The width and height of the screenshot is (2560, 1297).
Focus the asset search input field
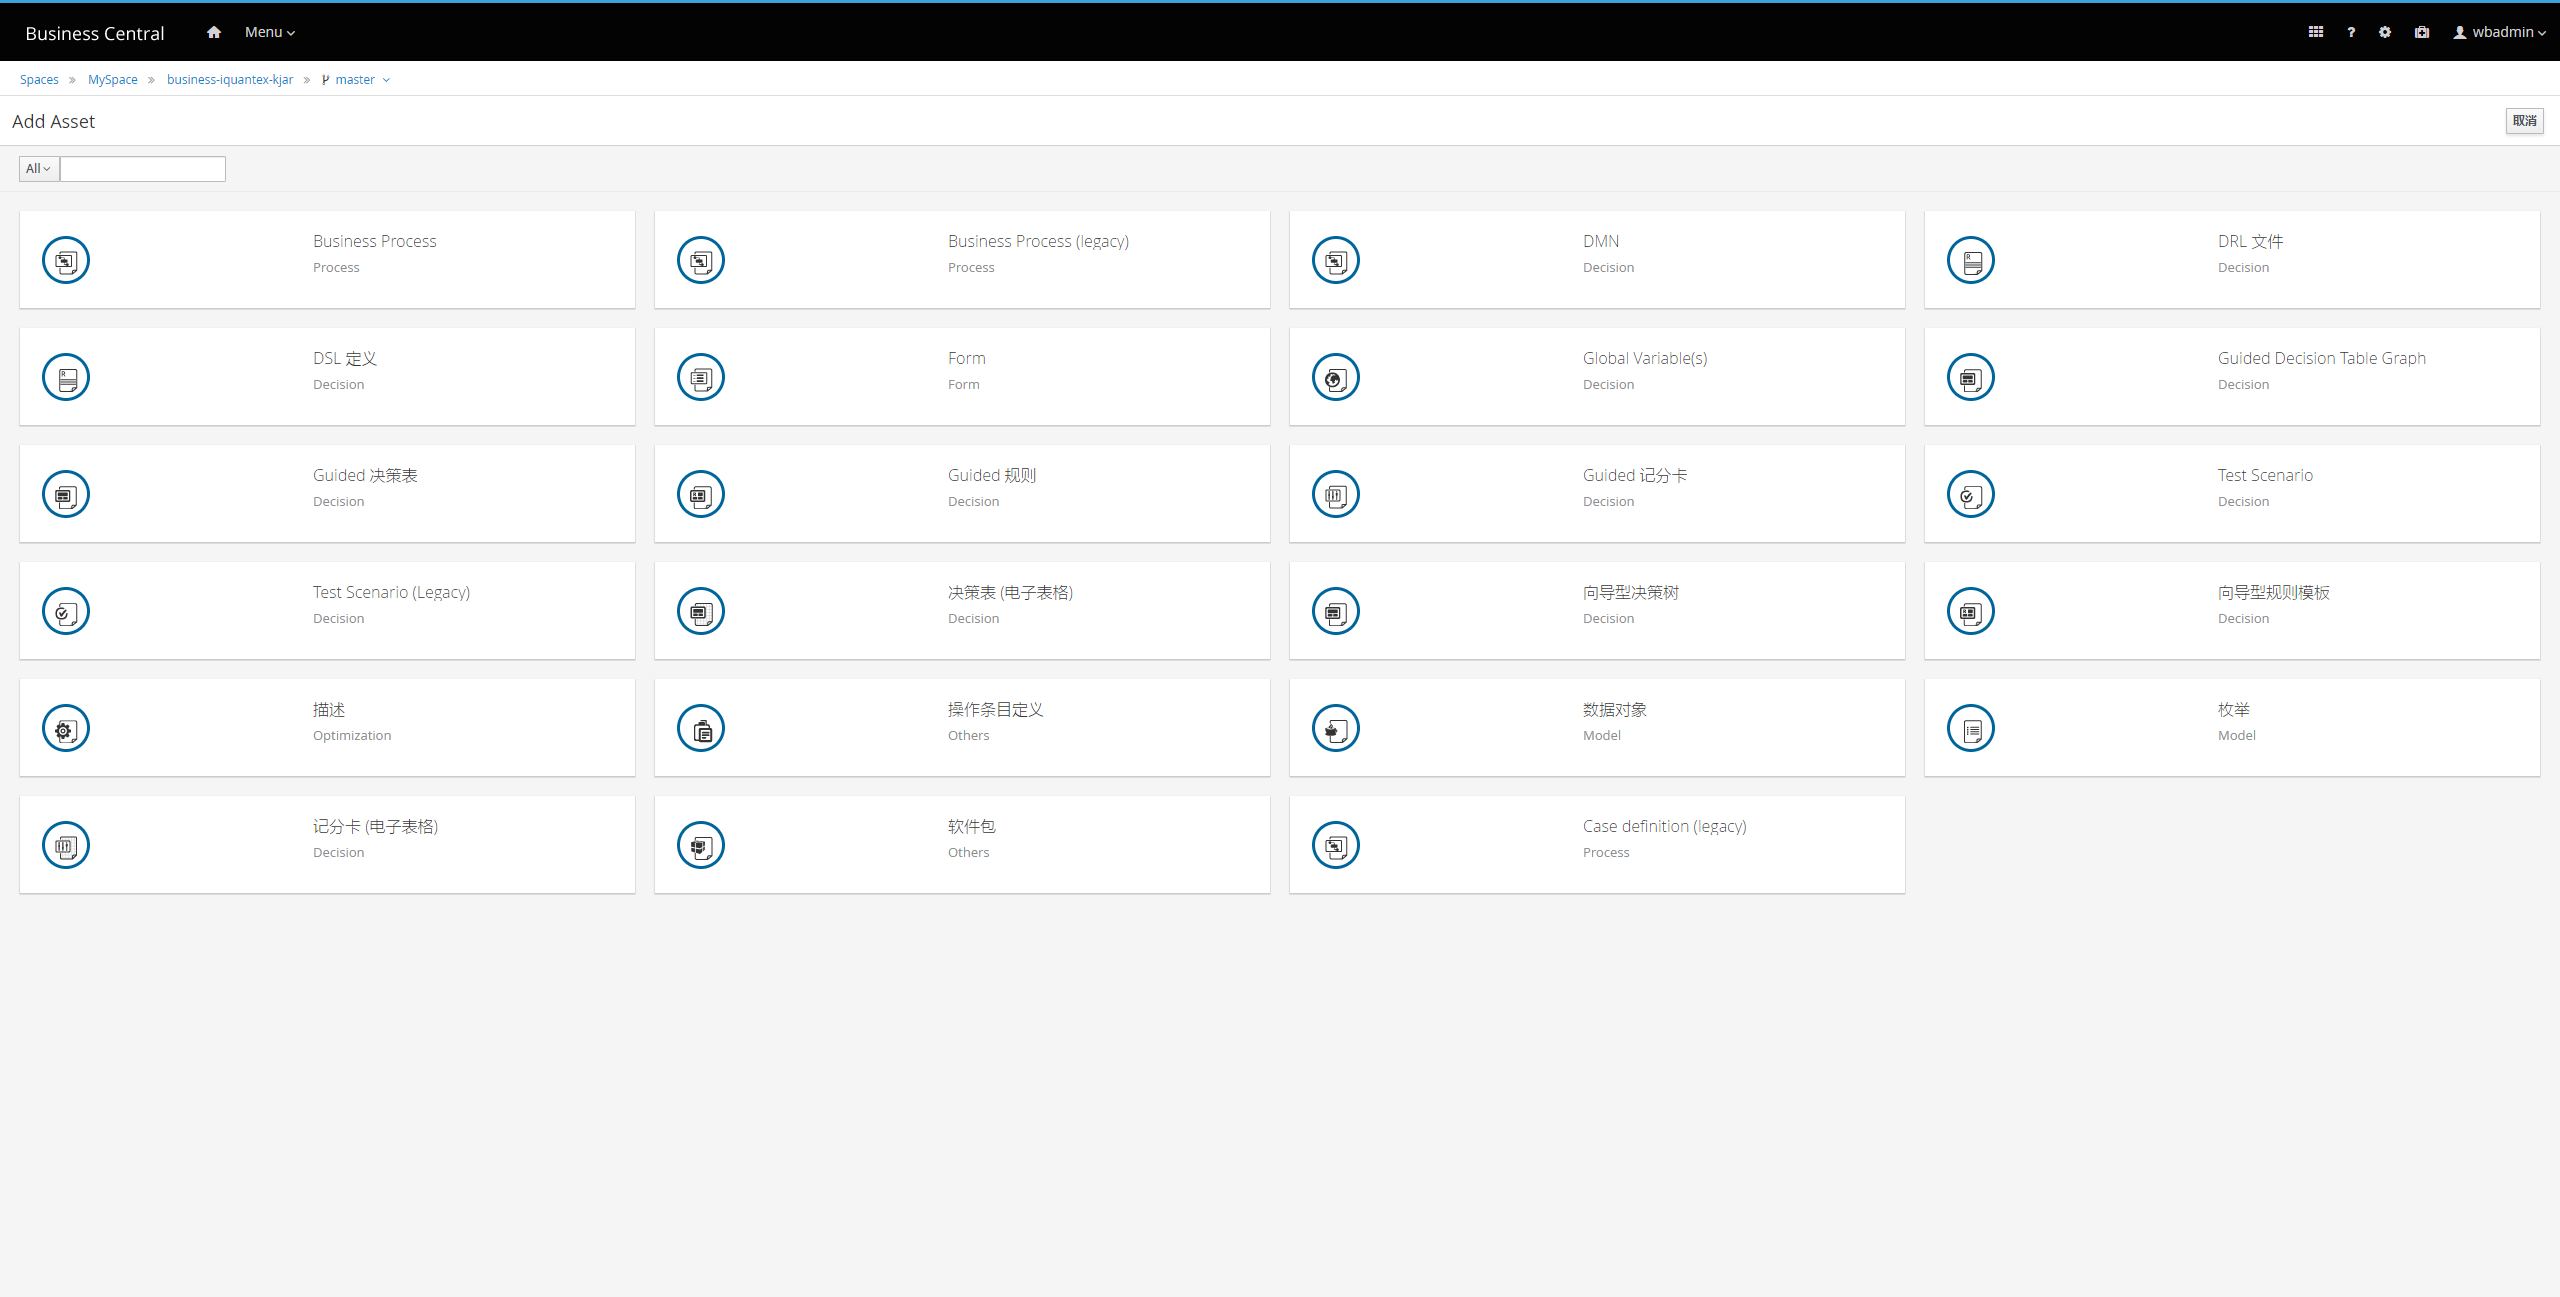click(x=143, y=168)
